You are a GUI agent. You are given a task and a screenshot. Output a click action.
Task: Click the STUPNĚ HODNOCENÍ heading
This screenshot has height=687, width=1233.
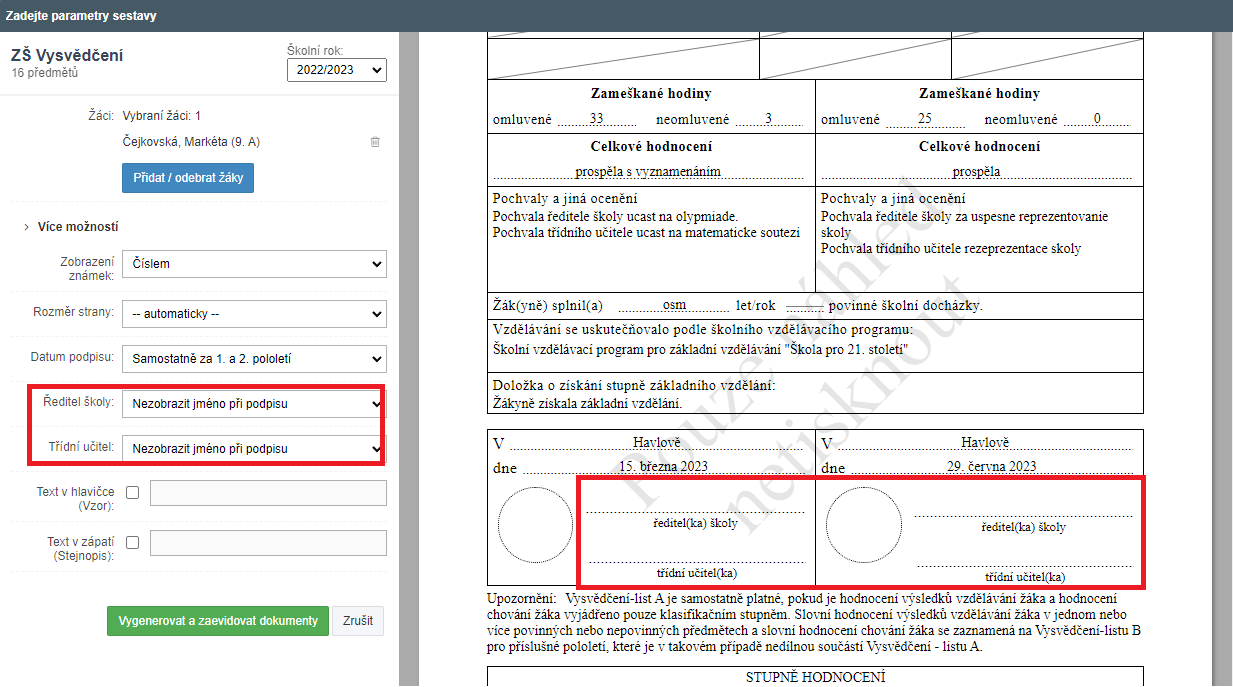(815, 677)
